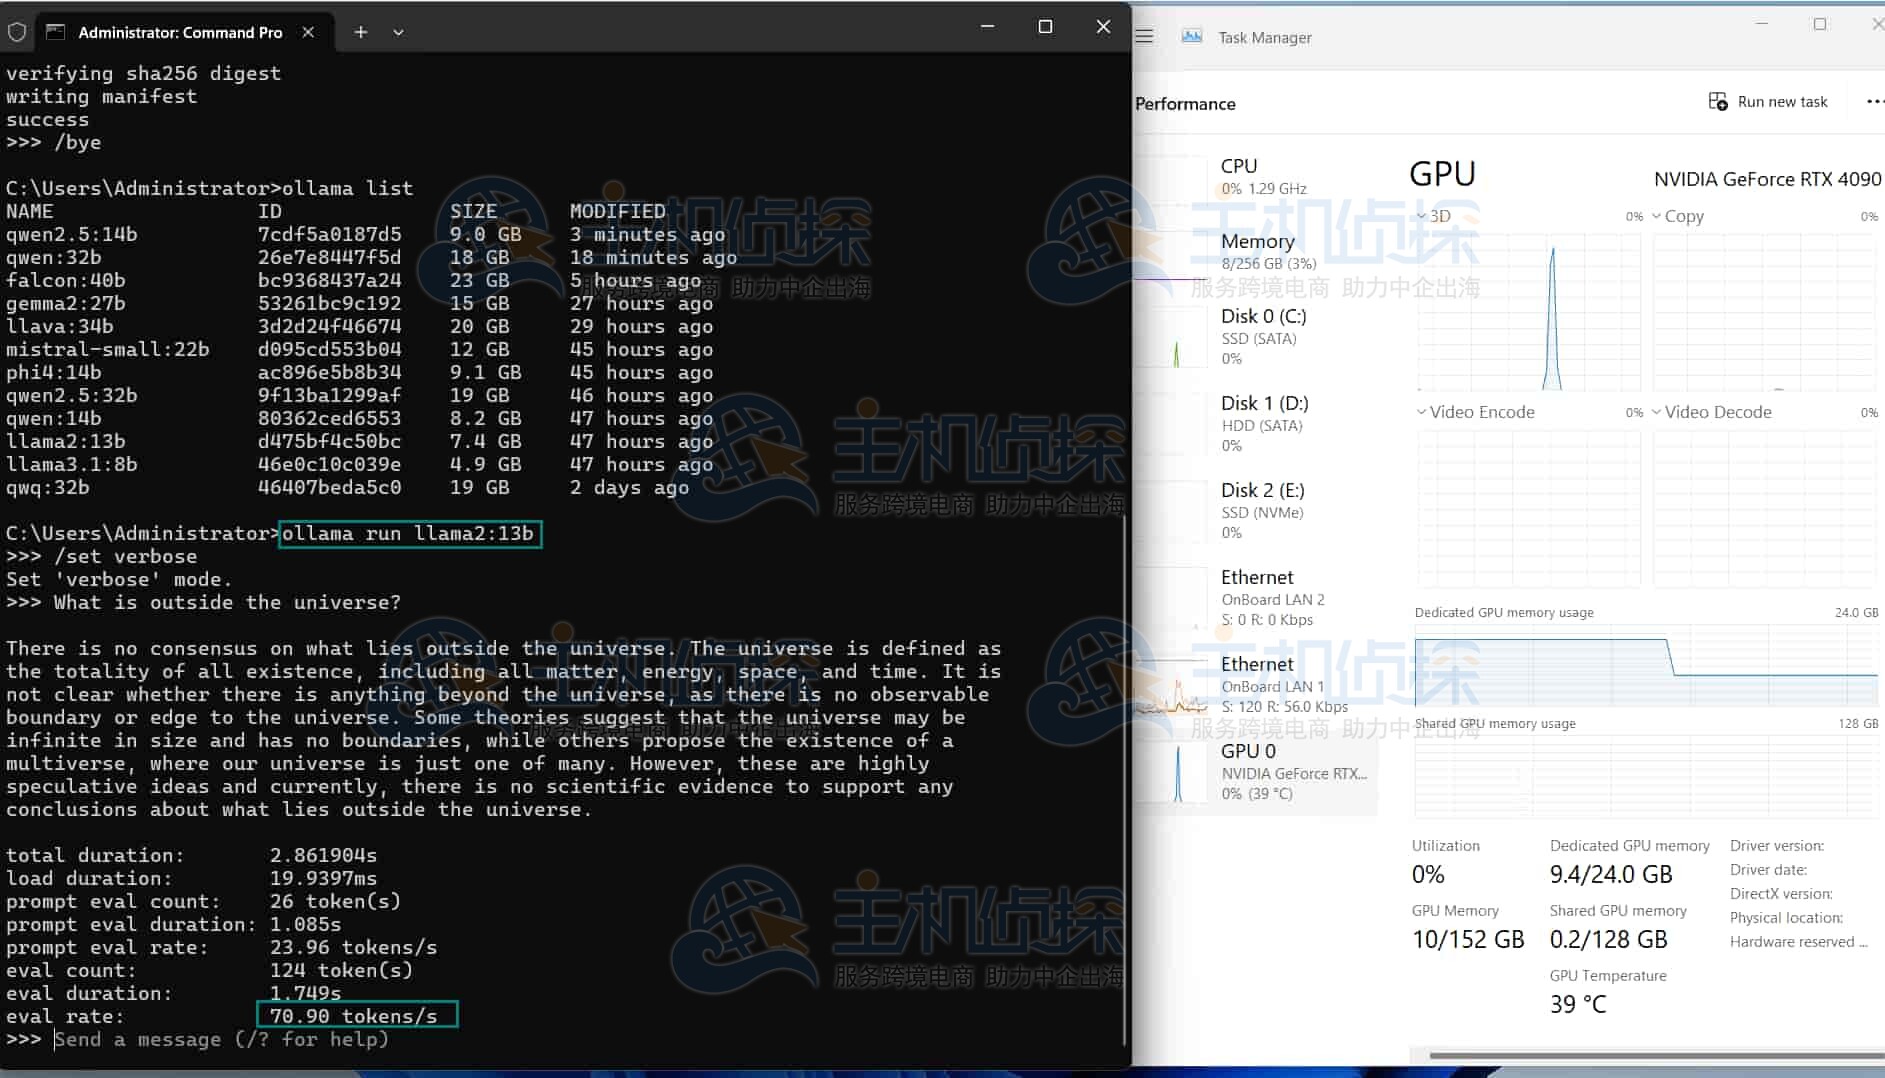Select Ethernet OnBoard LAN 1 in the sidebar
The width and height of the screenshot is (1885, 1078).
point(1257,664)
